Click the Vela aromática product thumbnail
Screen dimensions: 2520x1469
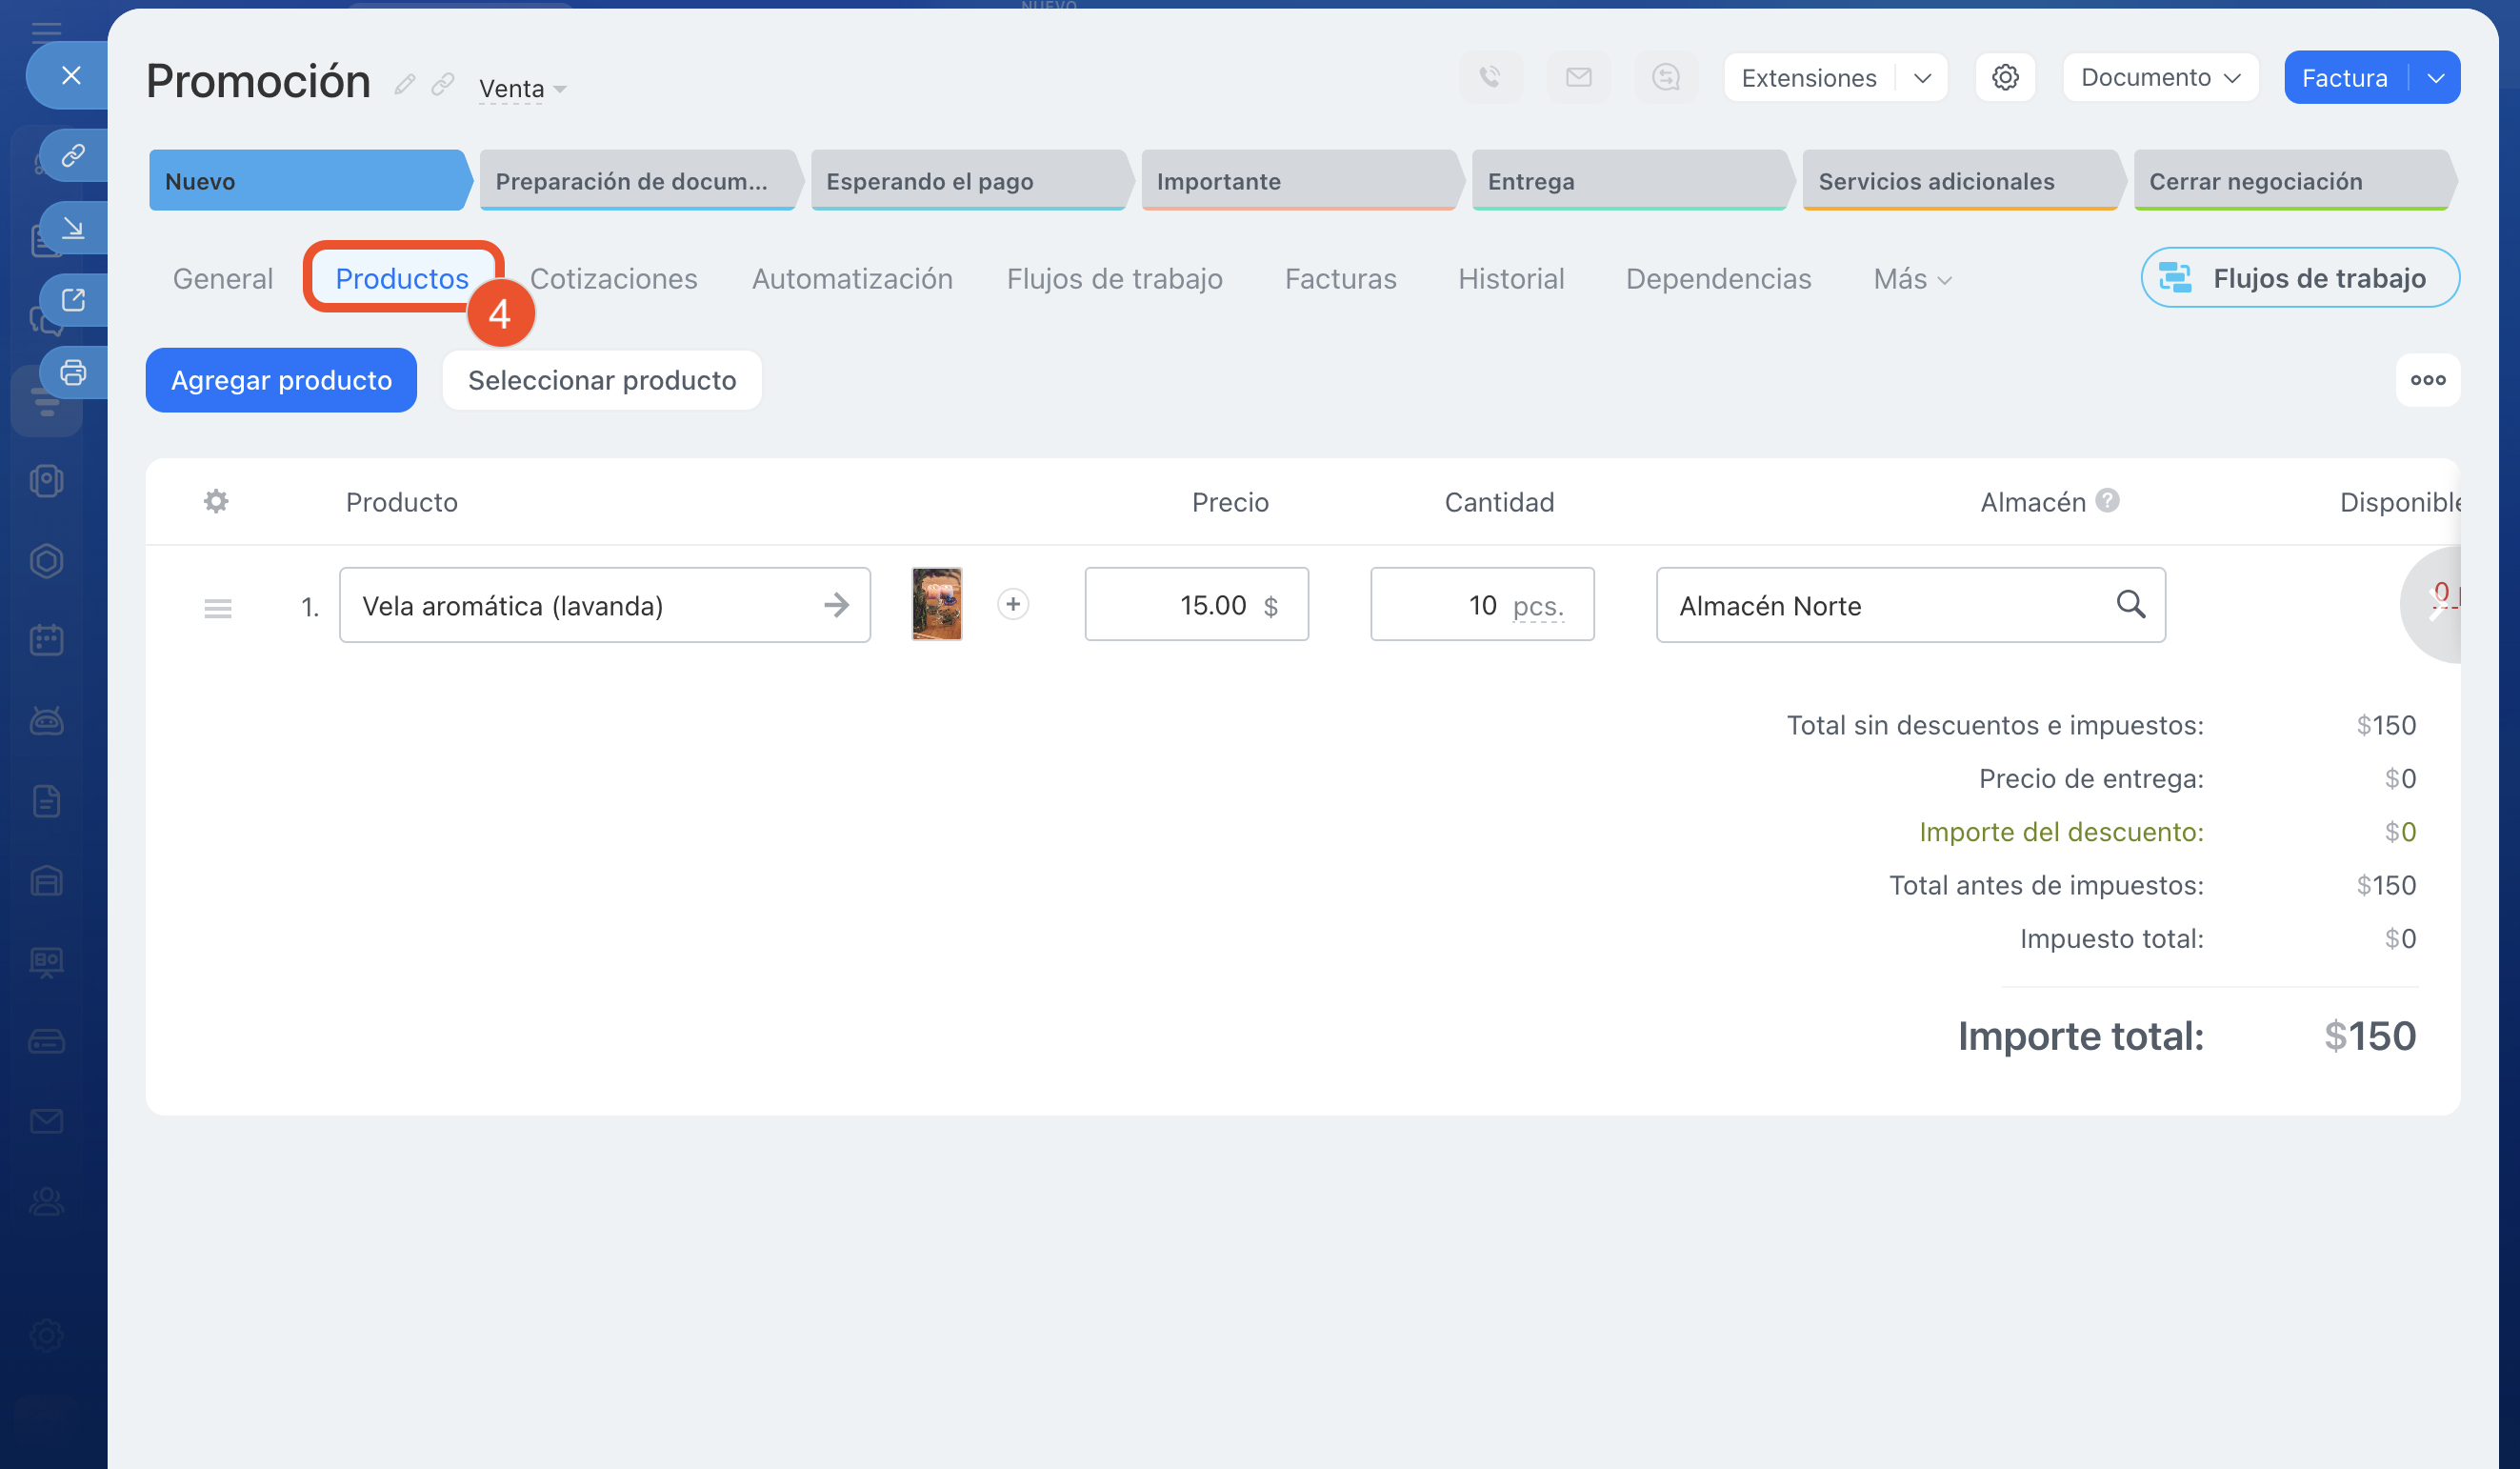tap(936, 604)
